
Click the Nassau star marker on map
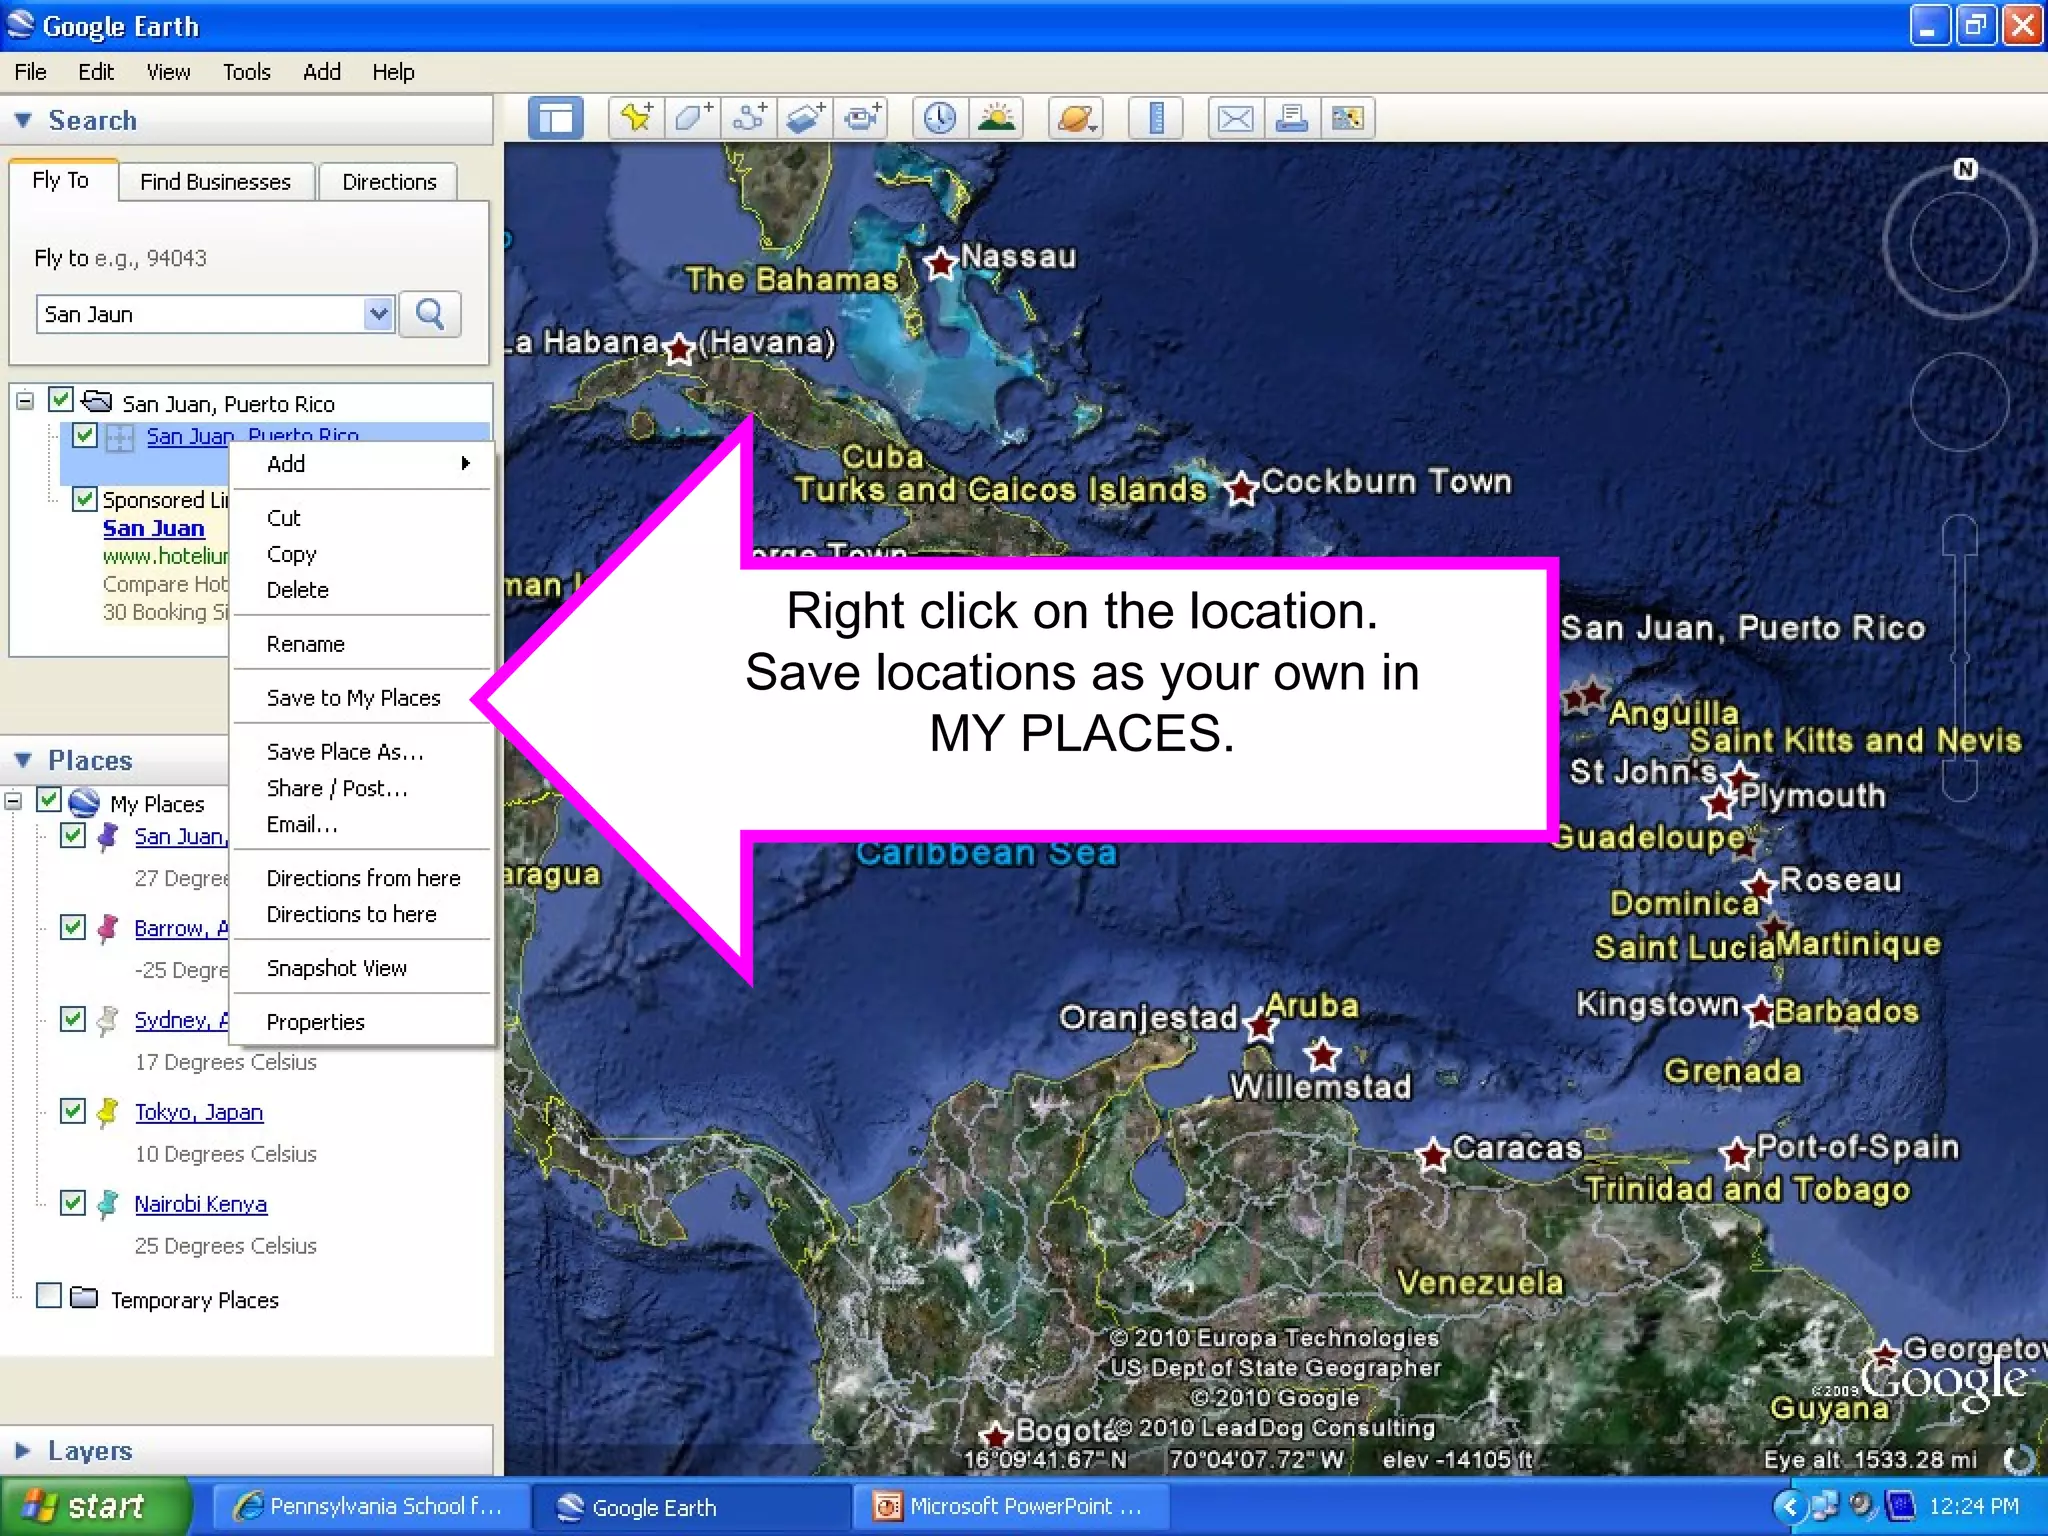point(940,265)
